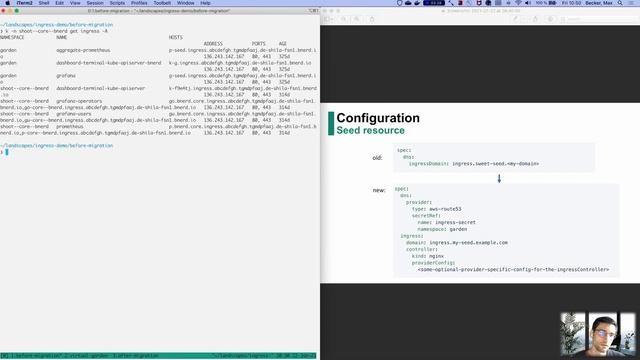Click 'grafana-users' ingress name
640x360 pixels.
click(74, 114)
